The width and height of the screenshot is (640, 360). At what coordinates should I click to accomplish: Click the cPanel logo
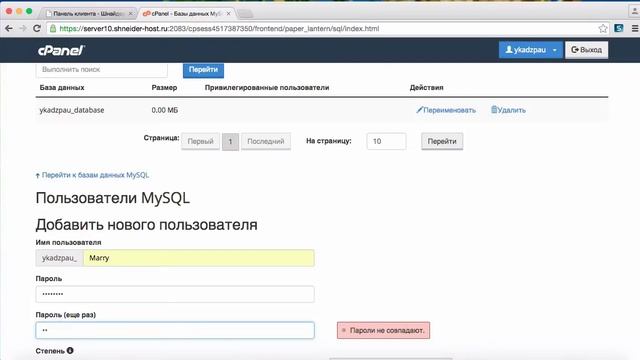(61, 50)
